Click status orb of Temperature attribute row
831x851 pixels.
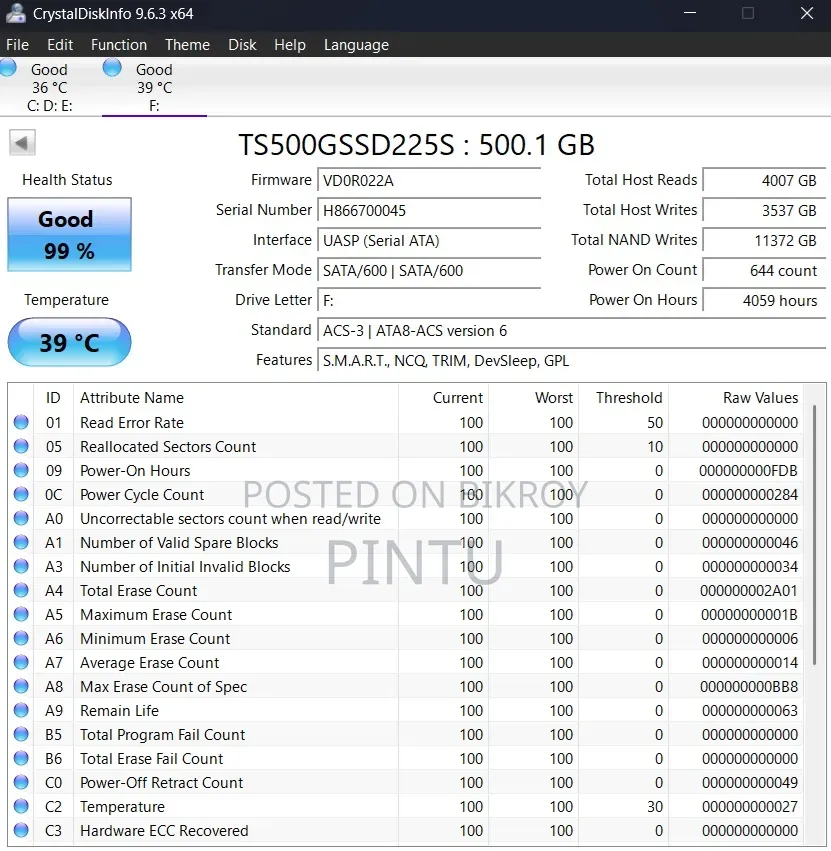pos(21,806)
